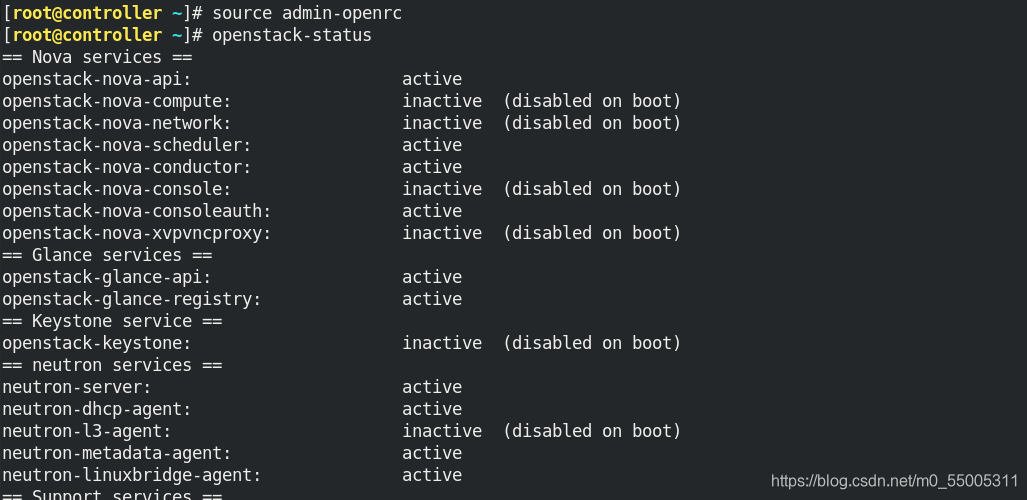Click the openstack-nova-xvpvncproxy service name

[x=136, y=234]
